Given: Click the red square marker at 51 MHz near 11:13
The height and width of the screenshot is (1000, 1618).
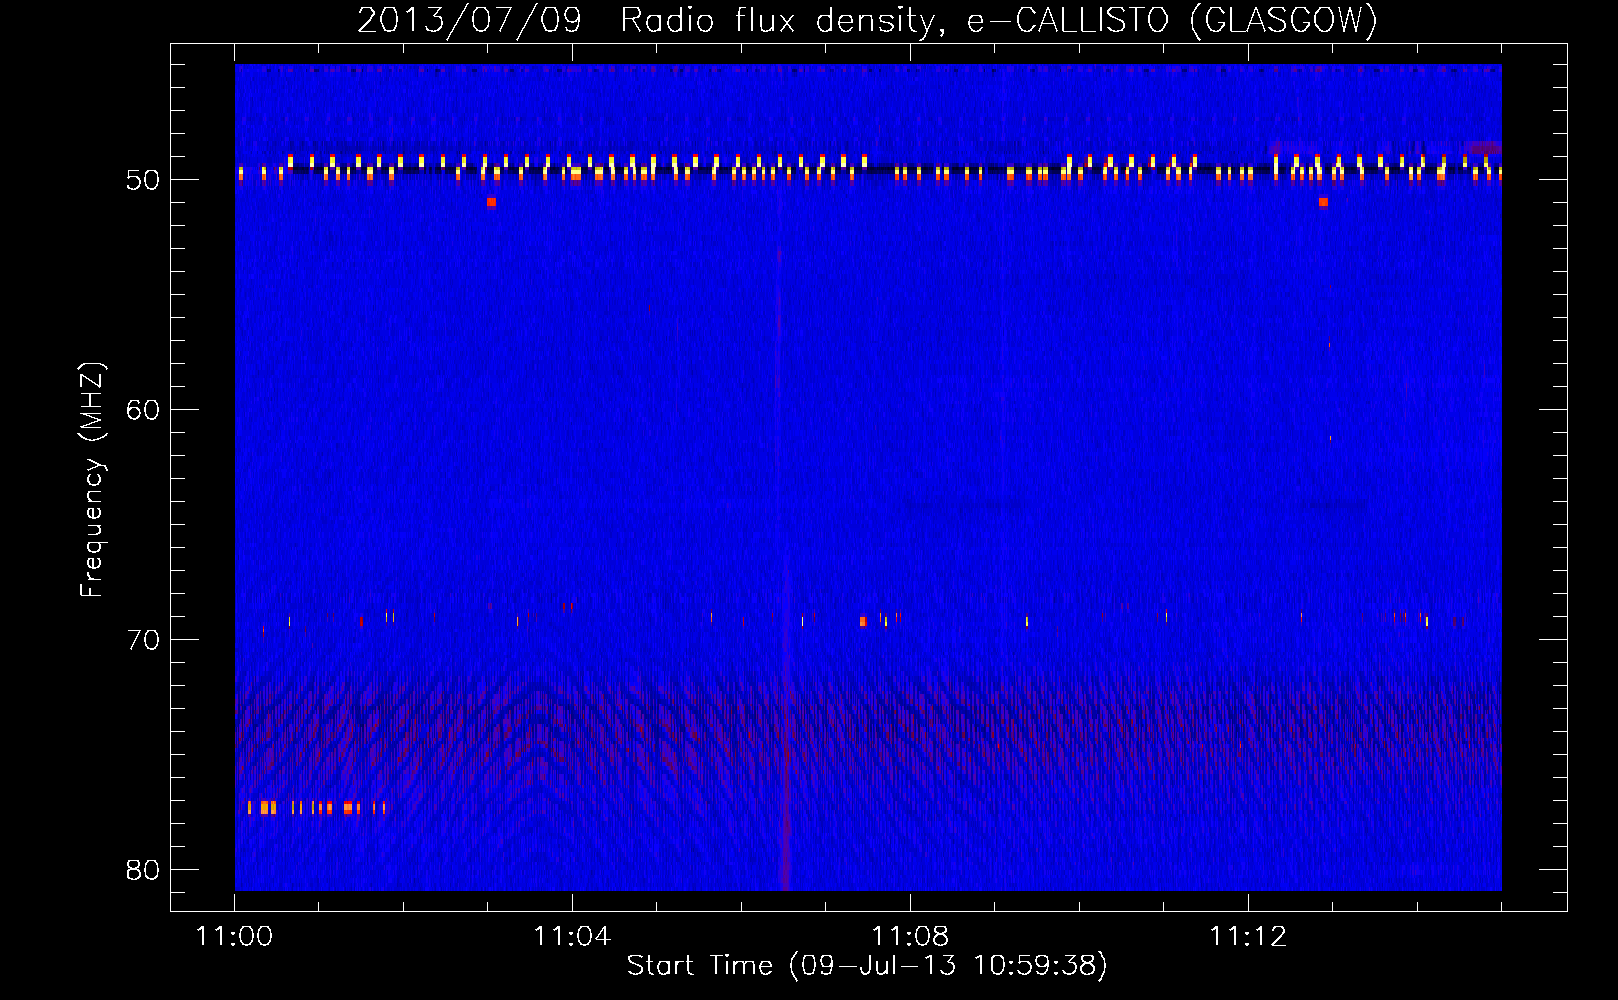Looking at the screenshot, I should [1323, 202].
